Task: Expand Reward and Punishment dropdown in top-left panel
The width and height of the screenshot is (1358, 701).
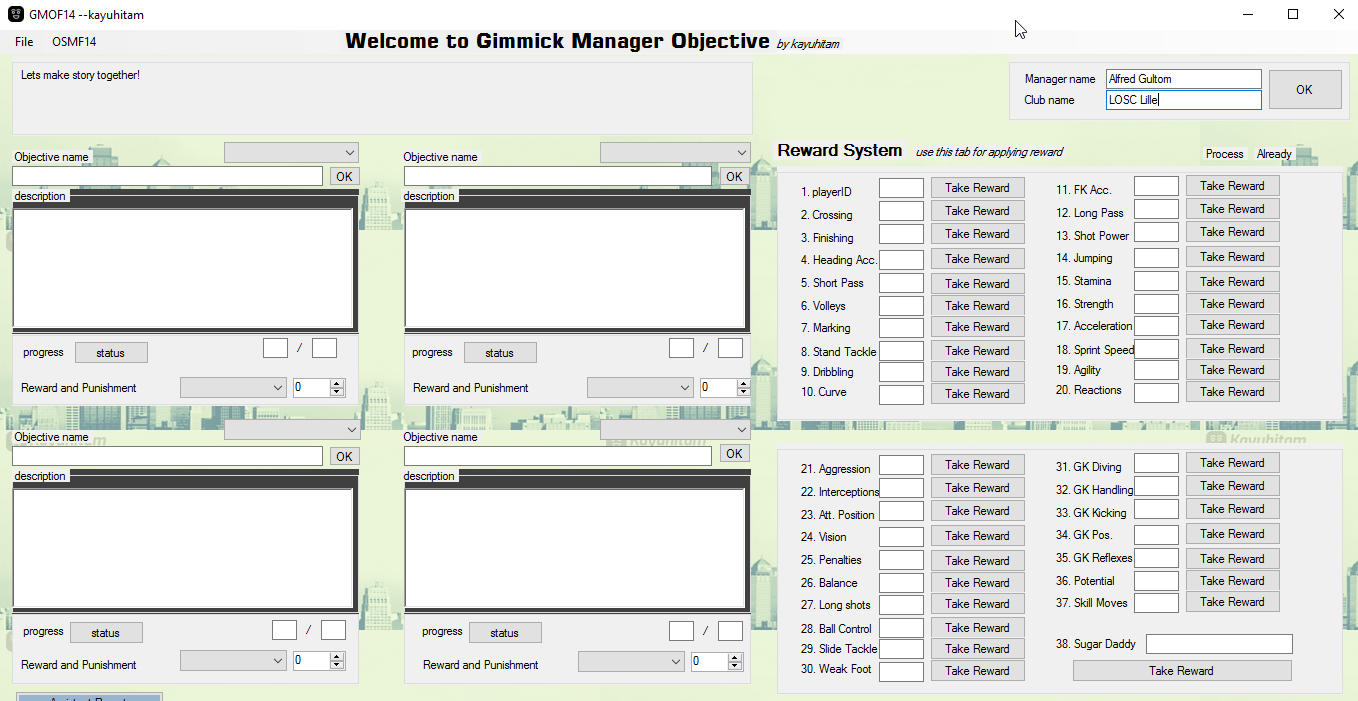Action: click(x=233, y=387)
